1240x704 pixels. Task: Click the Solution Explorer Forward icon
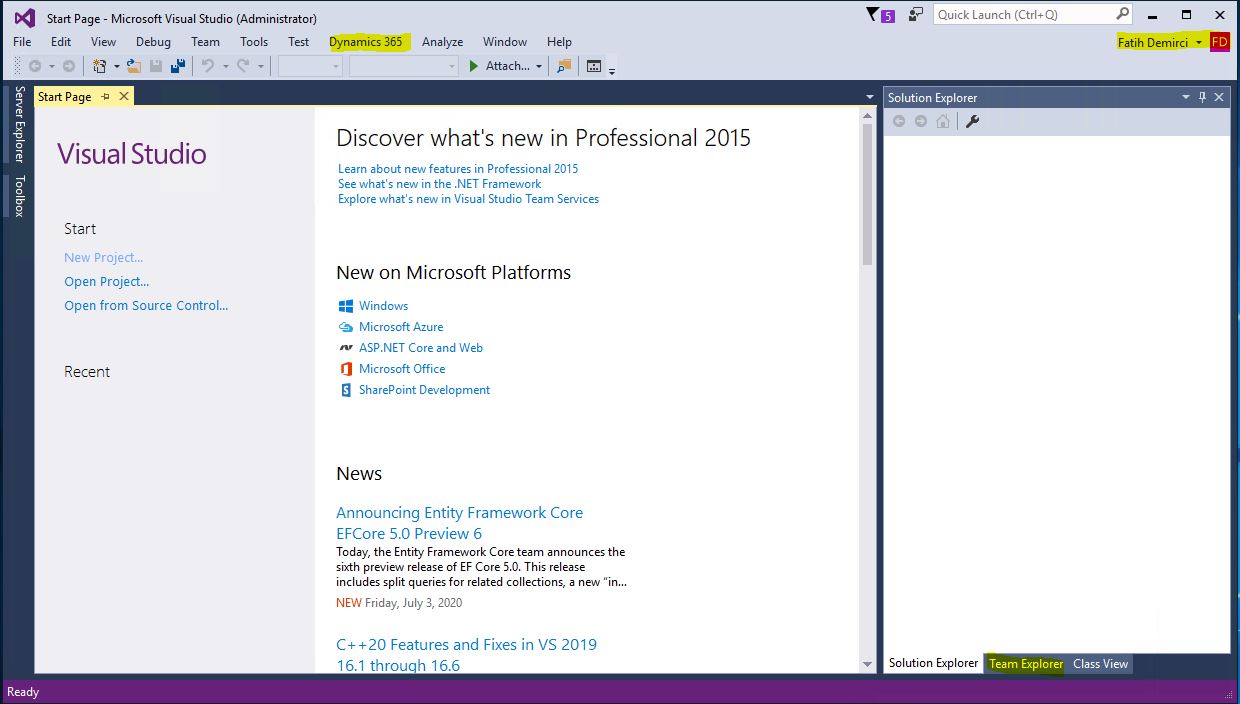pos(921,121)
